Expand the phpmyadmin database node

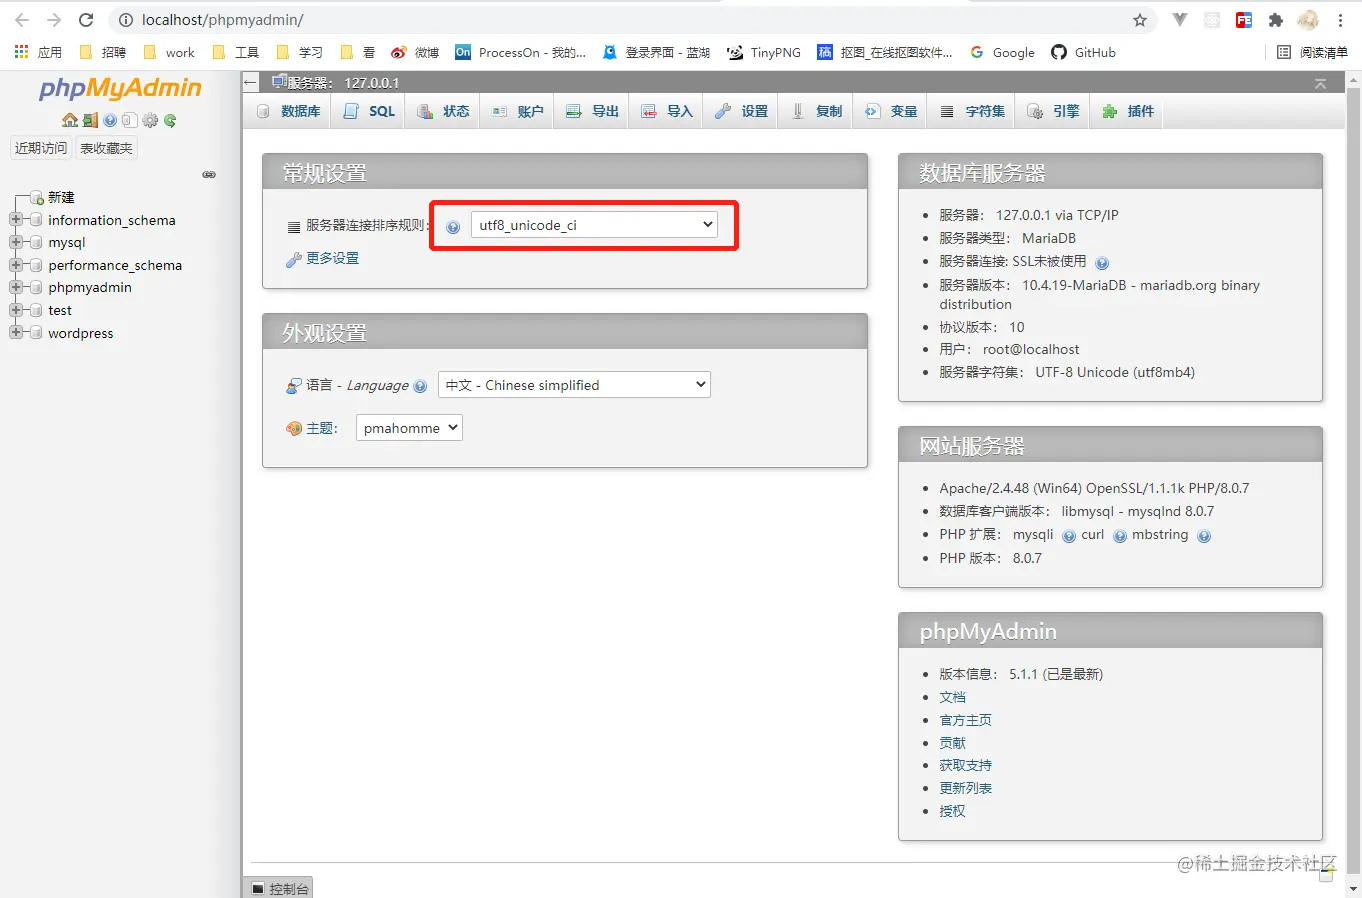click(16, 287)
